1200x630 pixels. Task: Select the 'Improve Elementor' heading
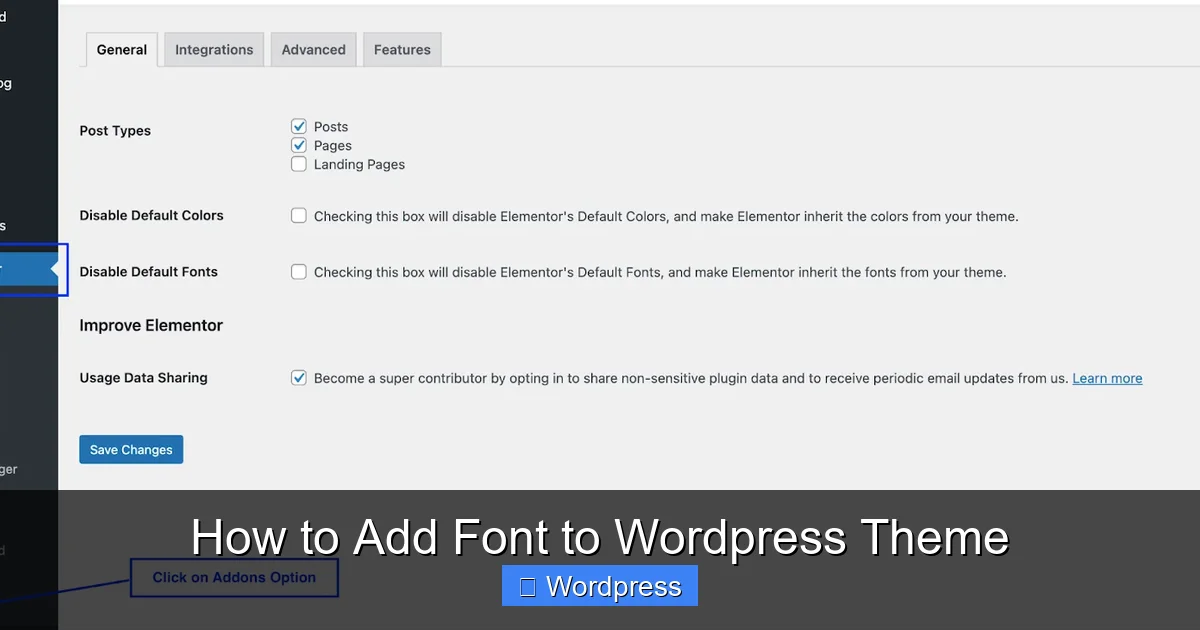151,325
